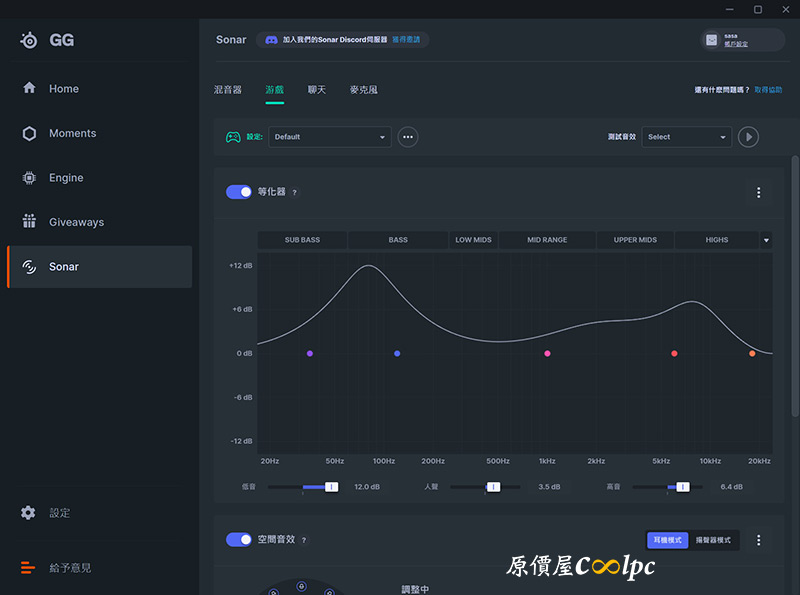Click the Sonar page title
Viewport: 800px width, 595px height.
(231, 40)
